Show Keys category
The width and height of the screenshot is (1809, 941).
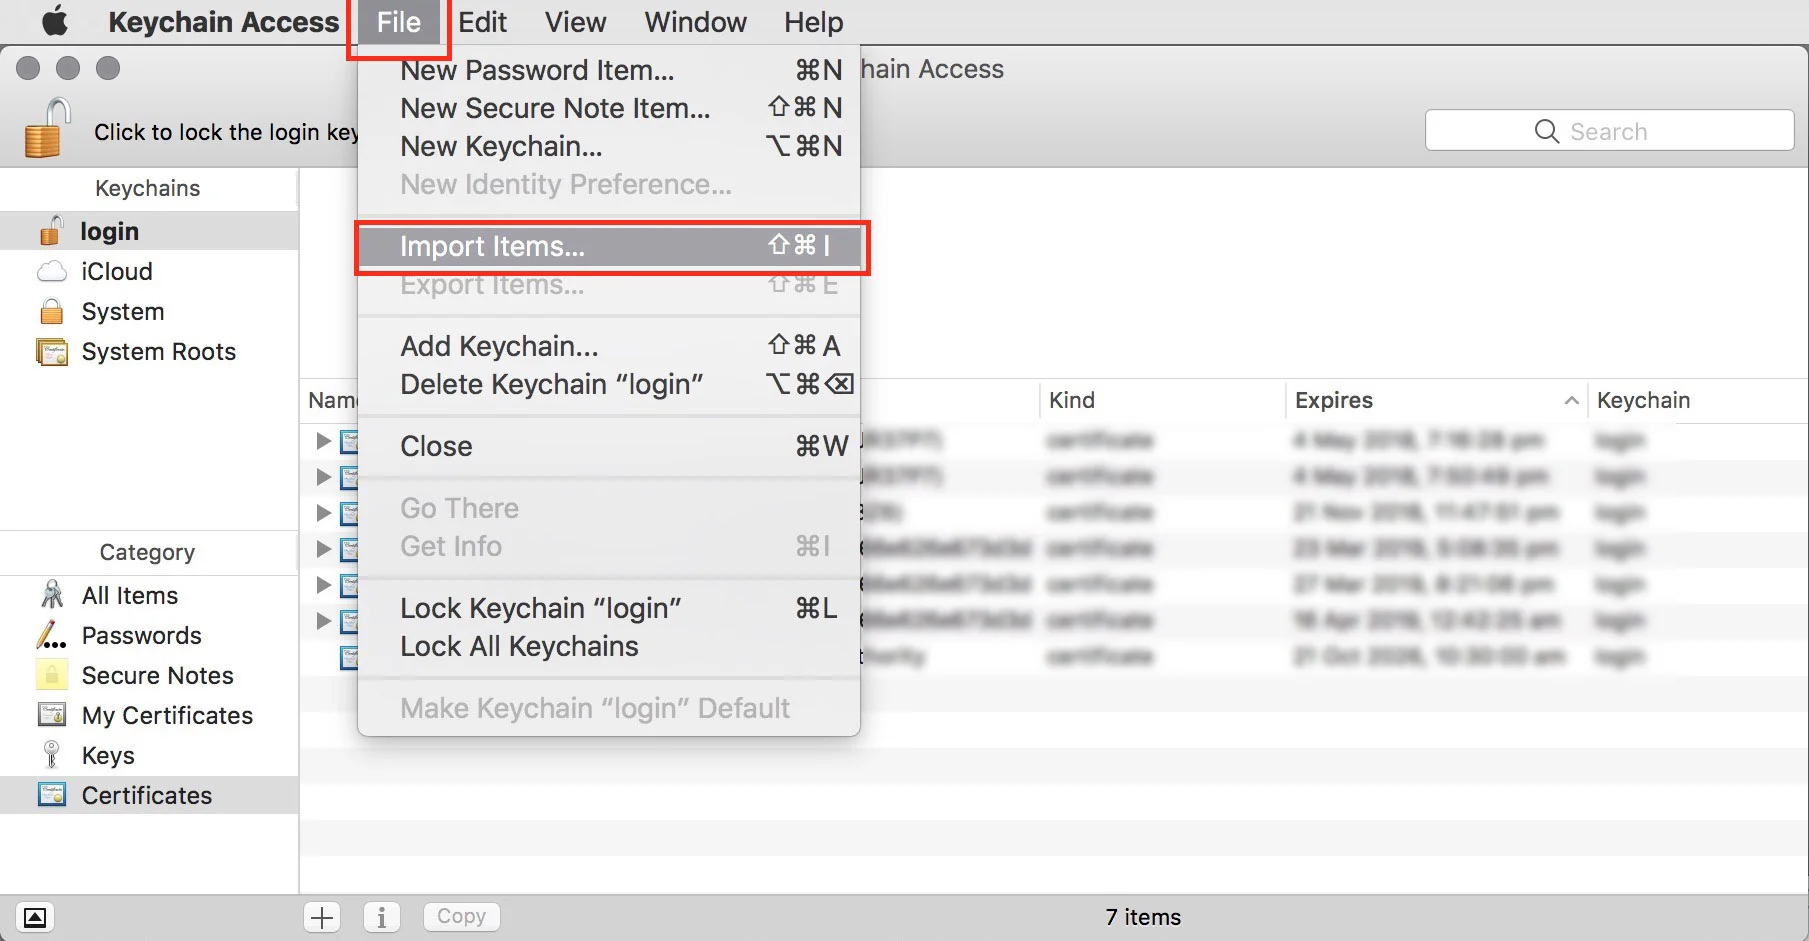pos(149,755)
